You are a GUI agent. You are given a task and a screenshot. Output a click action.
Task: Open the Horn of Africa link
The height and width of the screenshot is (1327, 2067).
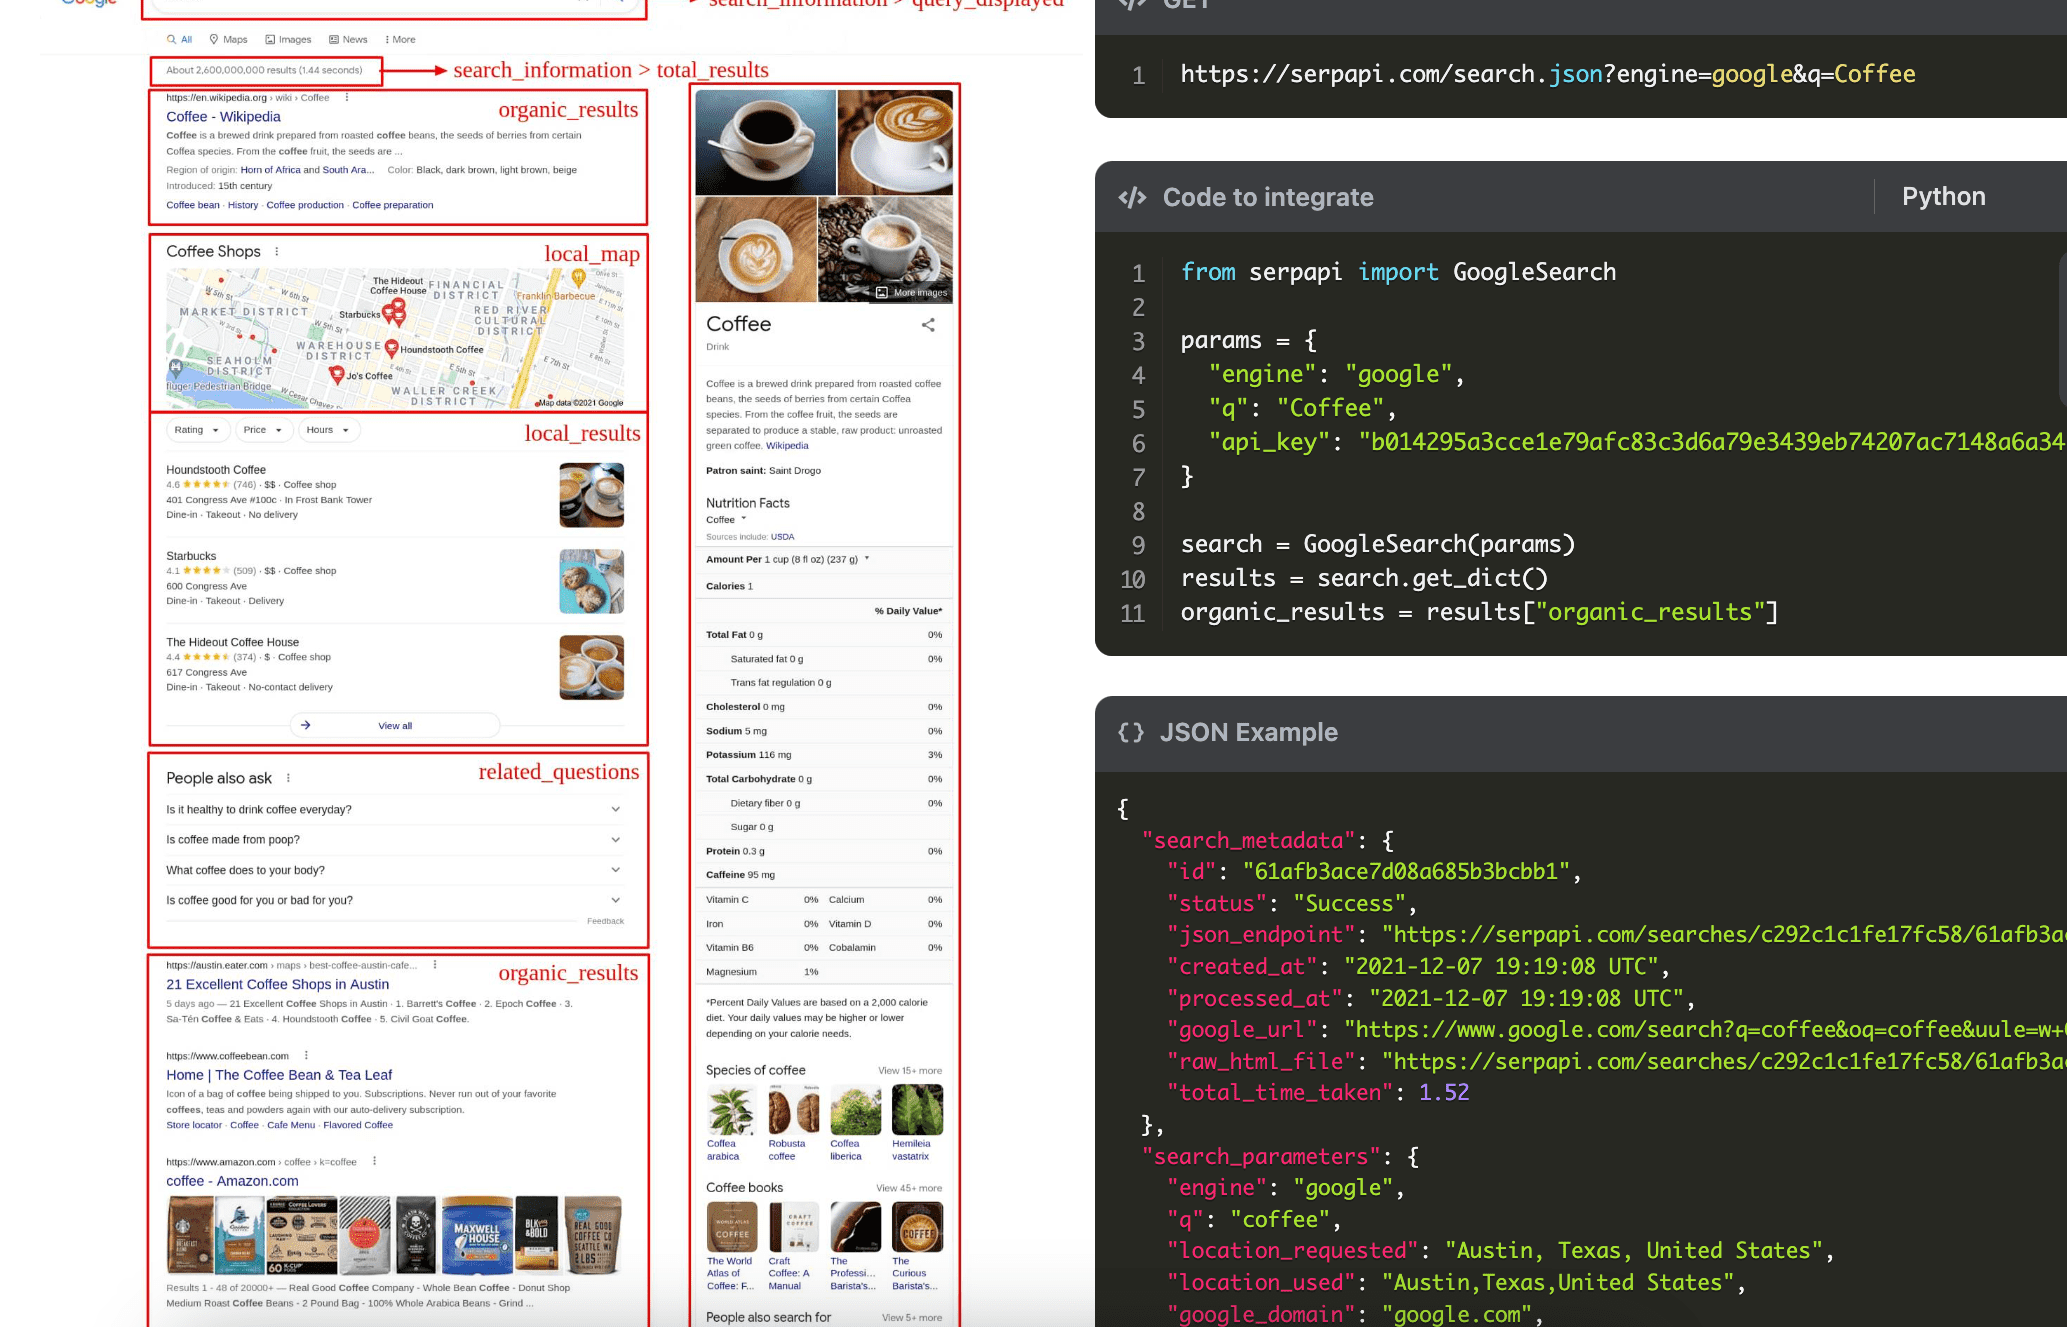[x=270, y=170]
